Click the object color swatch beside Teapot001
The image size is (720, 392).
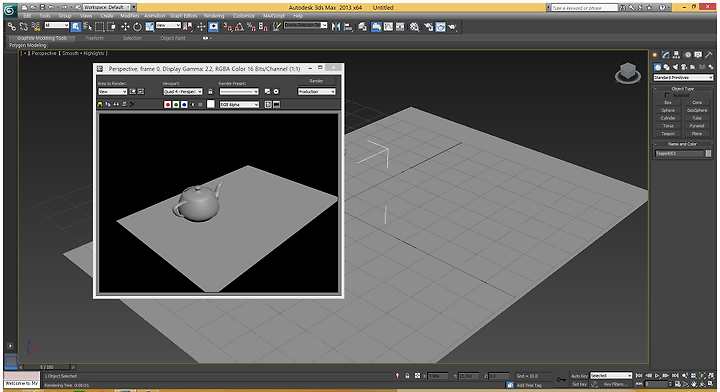[708, 153]
